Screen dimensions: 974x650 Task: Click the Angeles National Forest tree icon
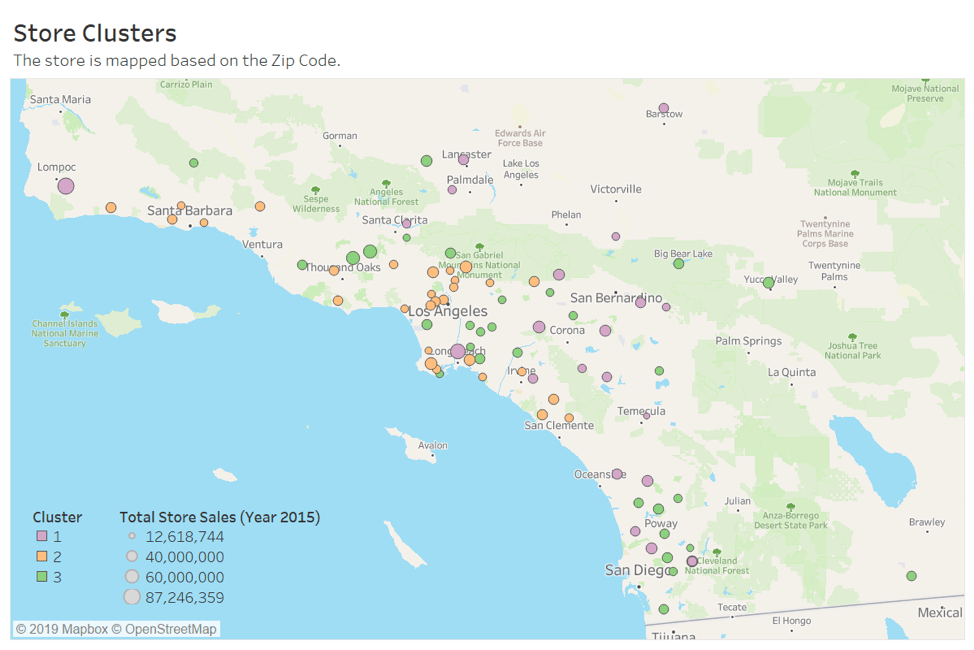pos(386,182)
